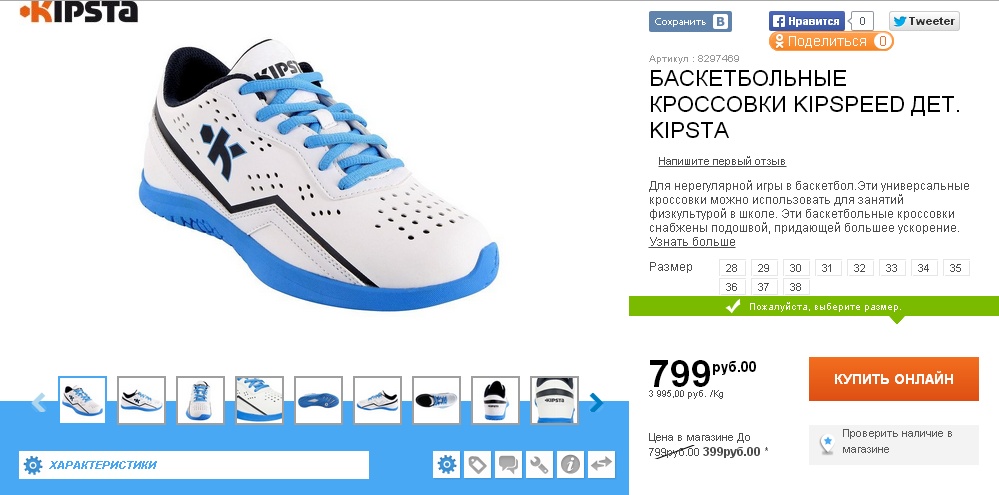Save product to VK with Сохранить
The image size is (999, 495).
pos(690,22)
